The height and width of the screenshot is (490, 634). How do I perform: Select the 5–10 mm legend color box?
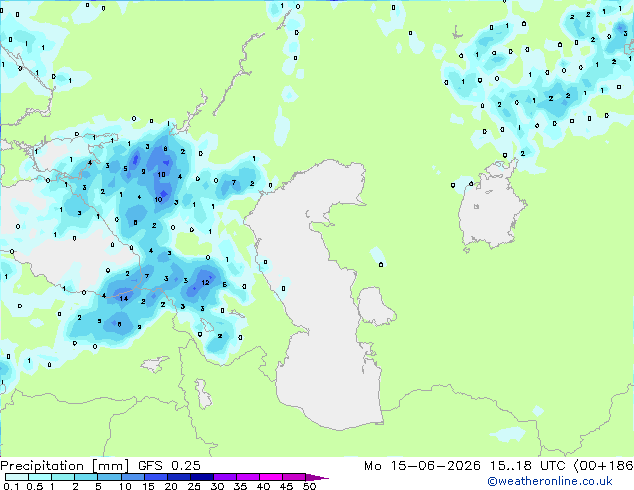coord(109,477)
